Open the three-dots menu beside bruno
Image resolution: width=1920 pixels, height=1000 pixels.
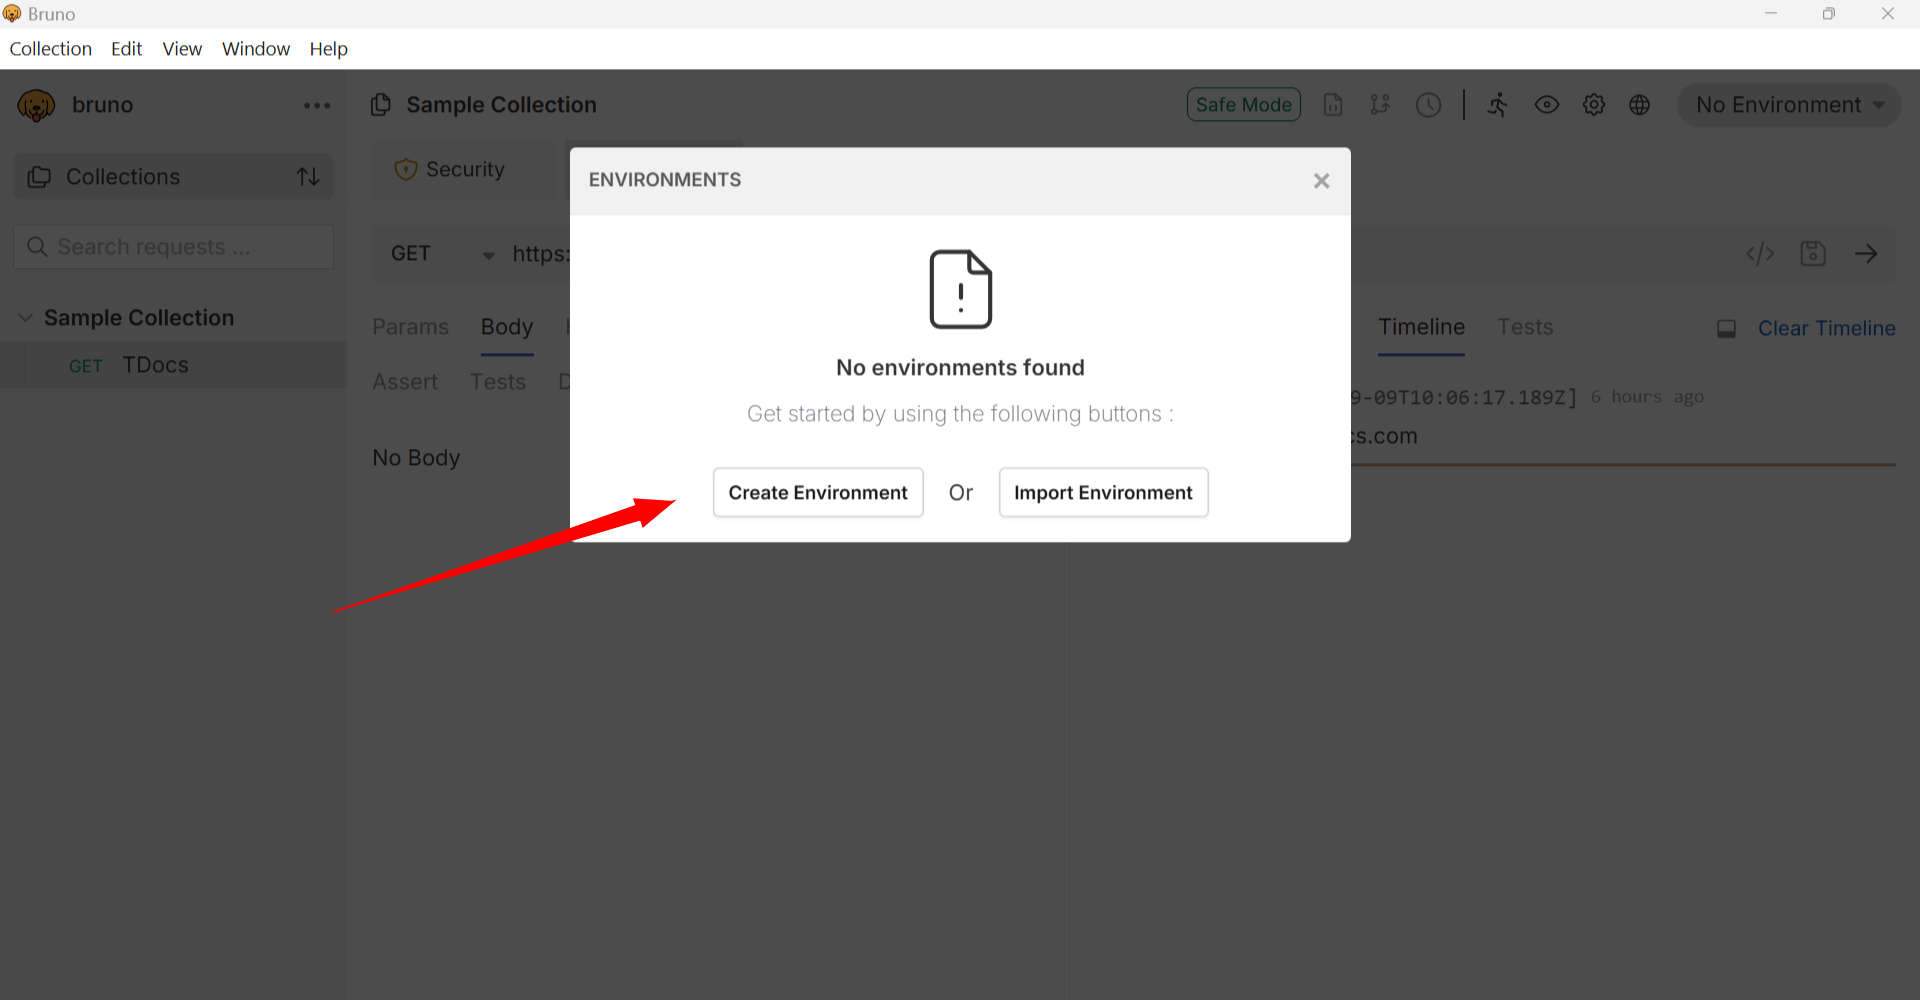click(317, 105)
